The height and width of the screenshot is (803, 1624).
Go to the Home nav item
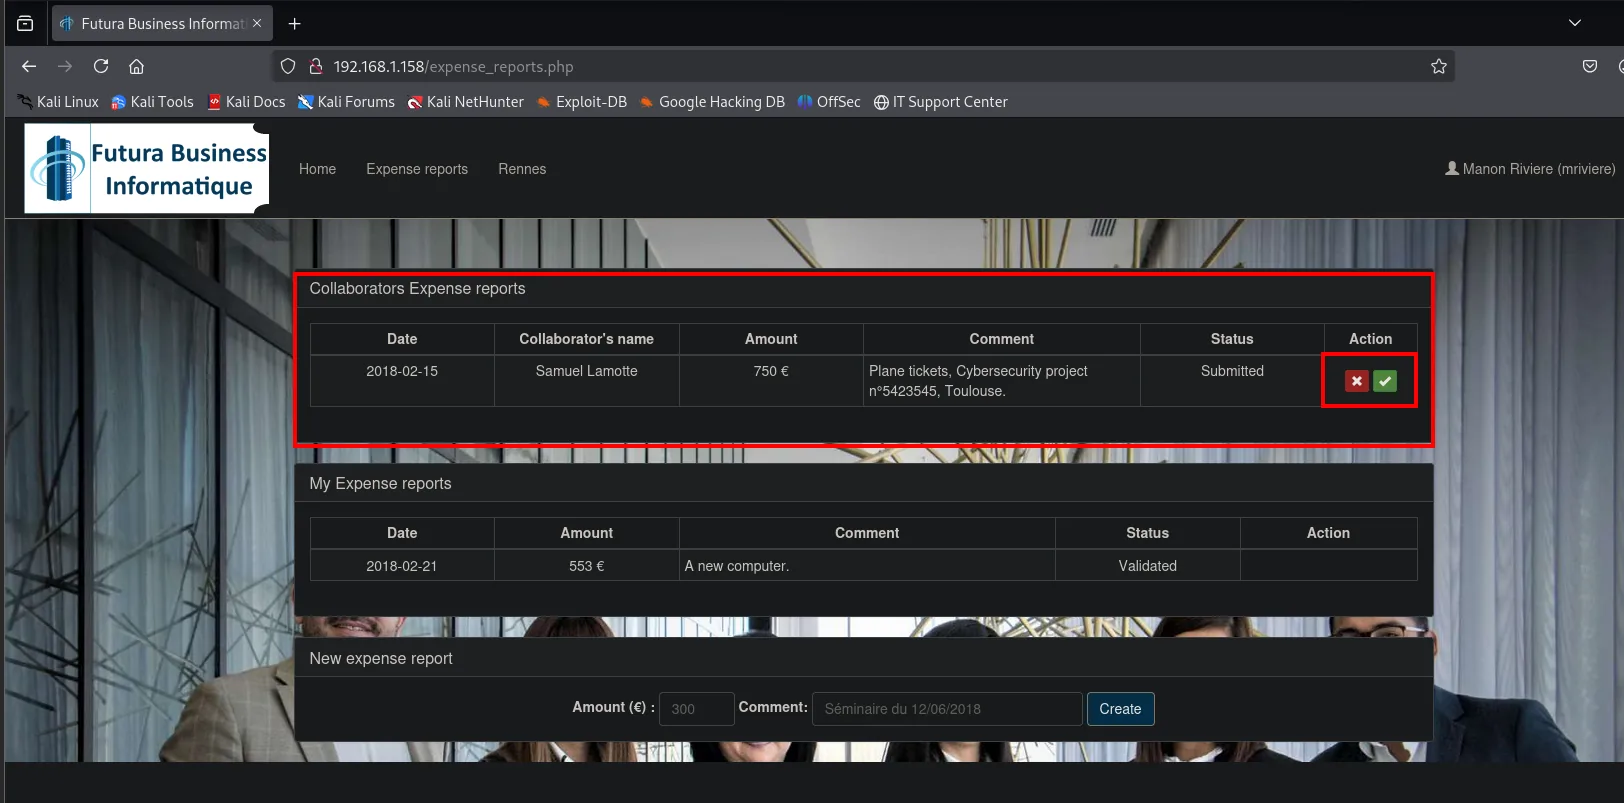pos(317,169)
